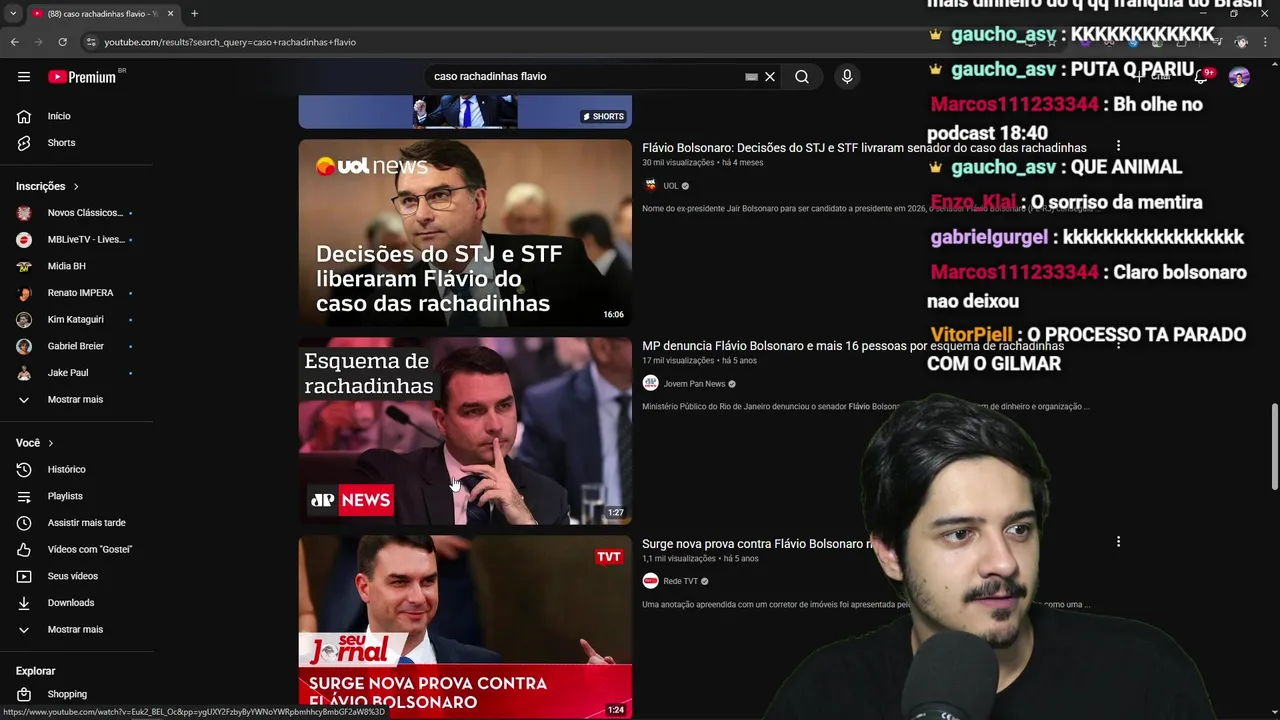Image resolution: width=1280 pixels, height=720 pixels.
Task: Run search with the magnifier button
Action: pyautogui.click(x=802, y=76)
